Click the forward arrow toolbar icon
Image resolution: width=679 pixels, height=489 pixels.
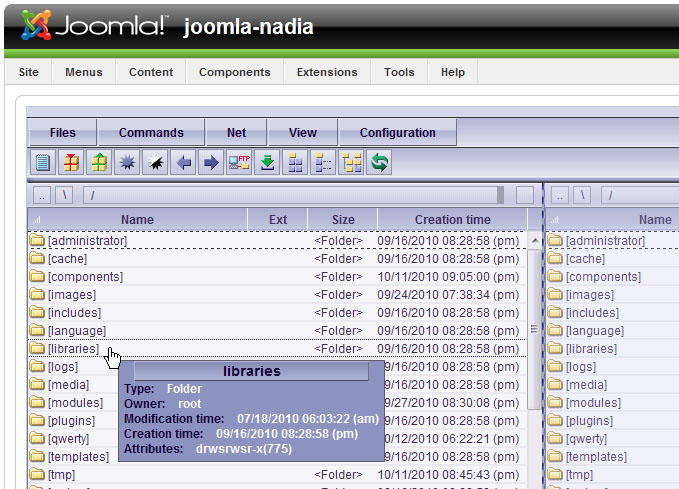(x=211, y=163)
